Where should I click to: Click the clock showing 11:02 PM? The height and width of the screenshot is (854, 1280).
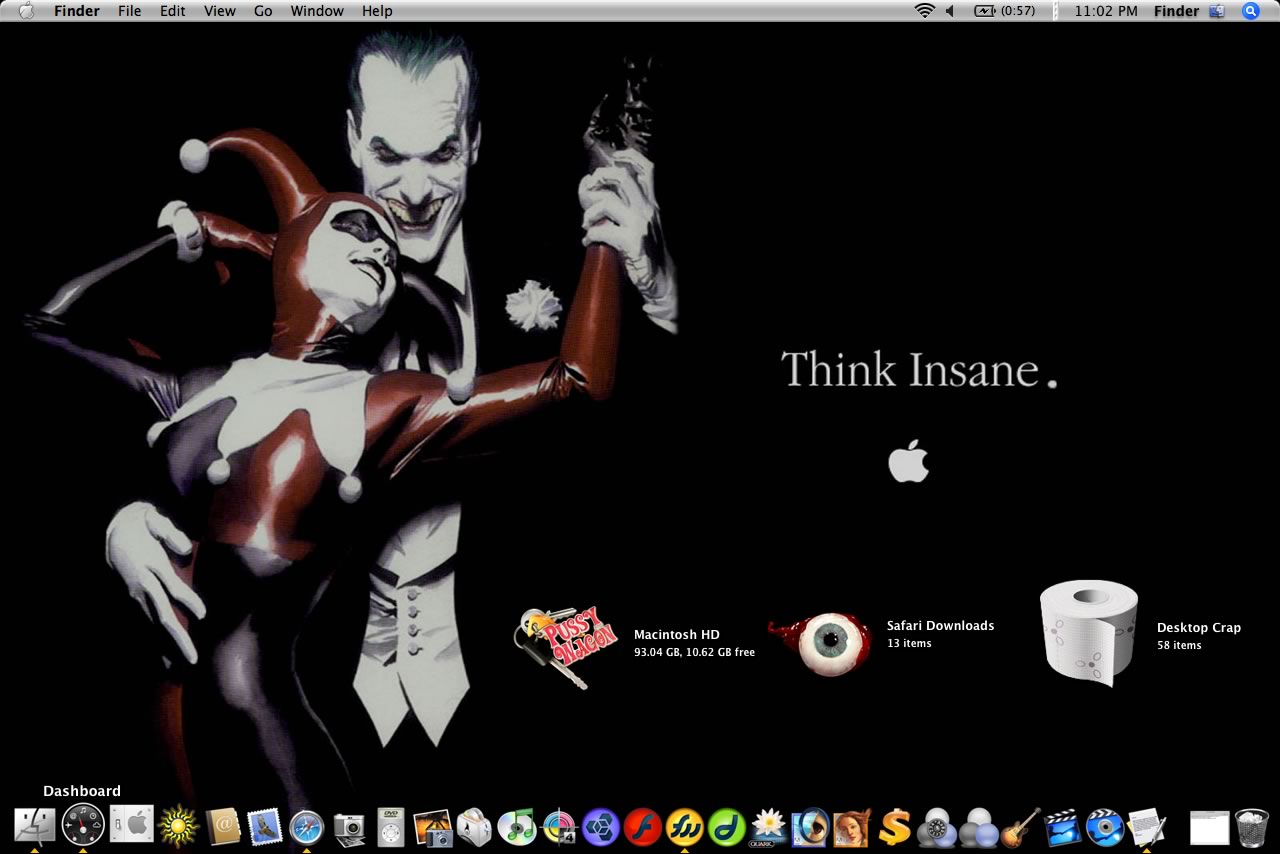coord(1105,11)
